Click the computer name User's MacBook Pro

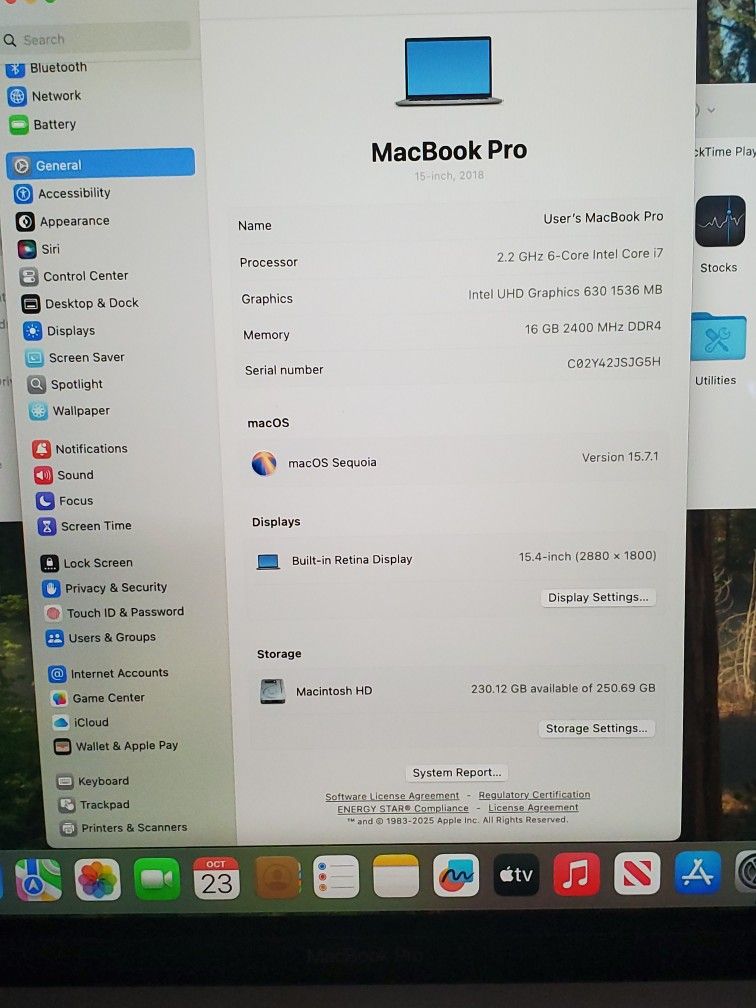pyautogui.click(x=603, y=218)
